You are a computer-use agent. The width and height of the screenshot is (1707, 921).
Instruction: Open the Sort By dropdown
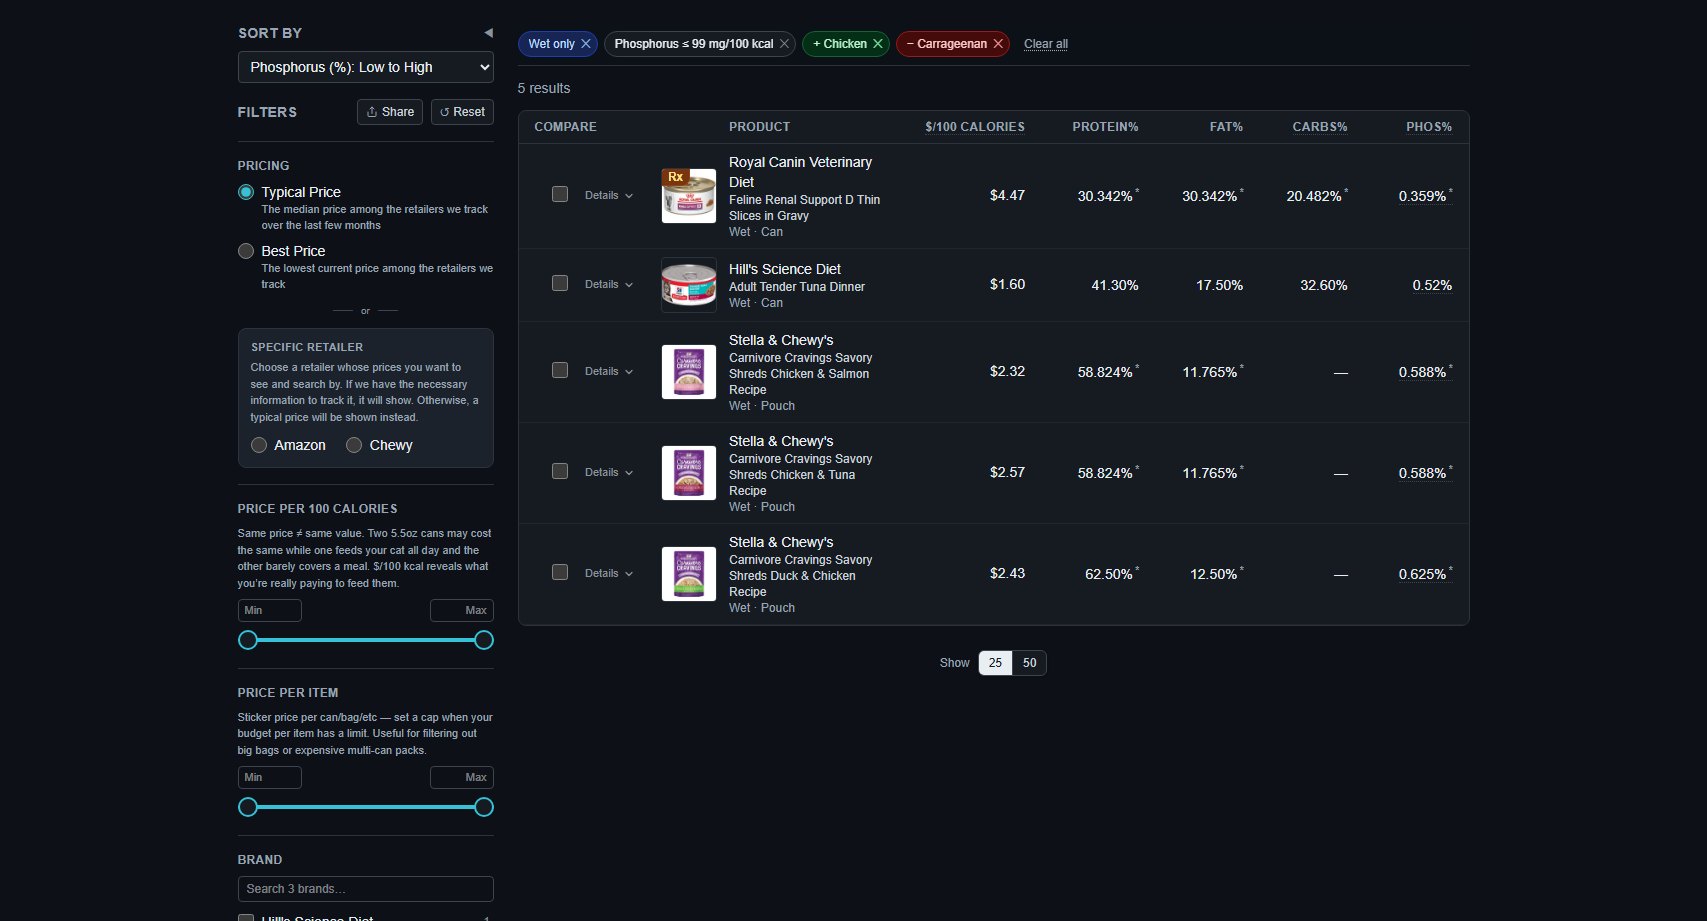(366, 67)
